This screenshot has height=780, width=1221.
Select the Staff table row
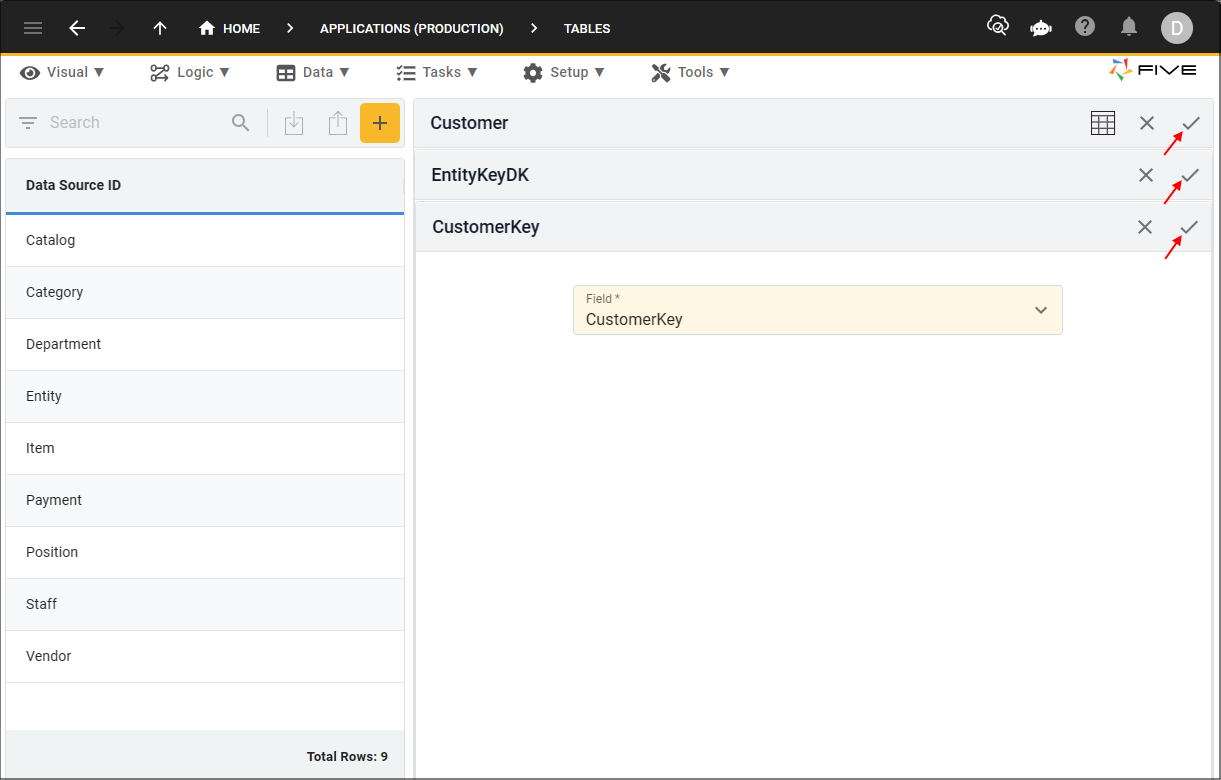[x=205, y=604]
